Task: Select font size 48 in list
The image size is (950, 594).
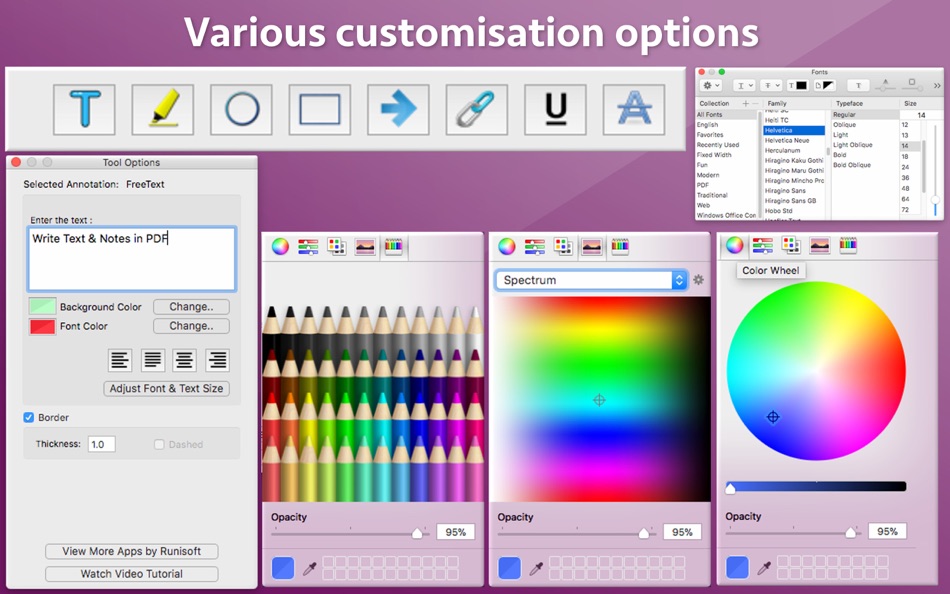Action: [x=905, y=189]
